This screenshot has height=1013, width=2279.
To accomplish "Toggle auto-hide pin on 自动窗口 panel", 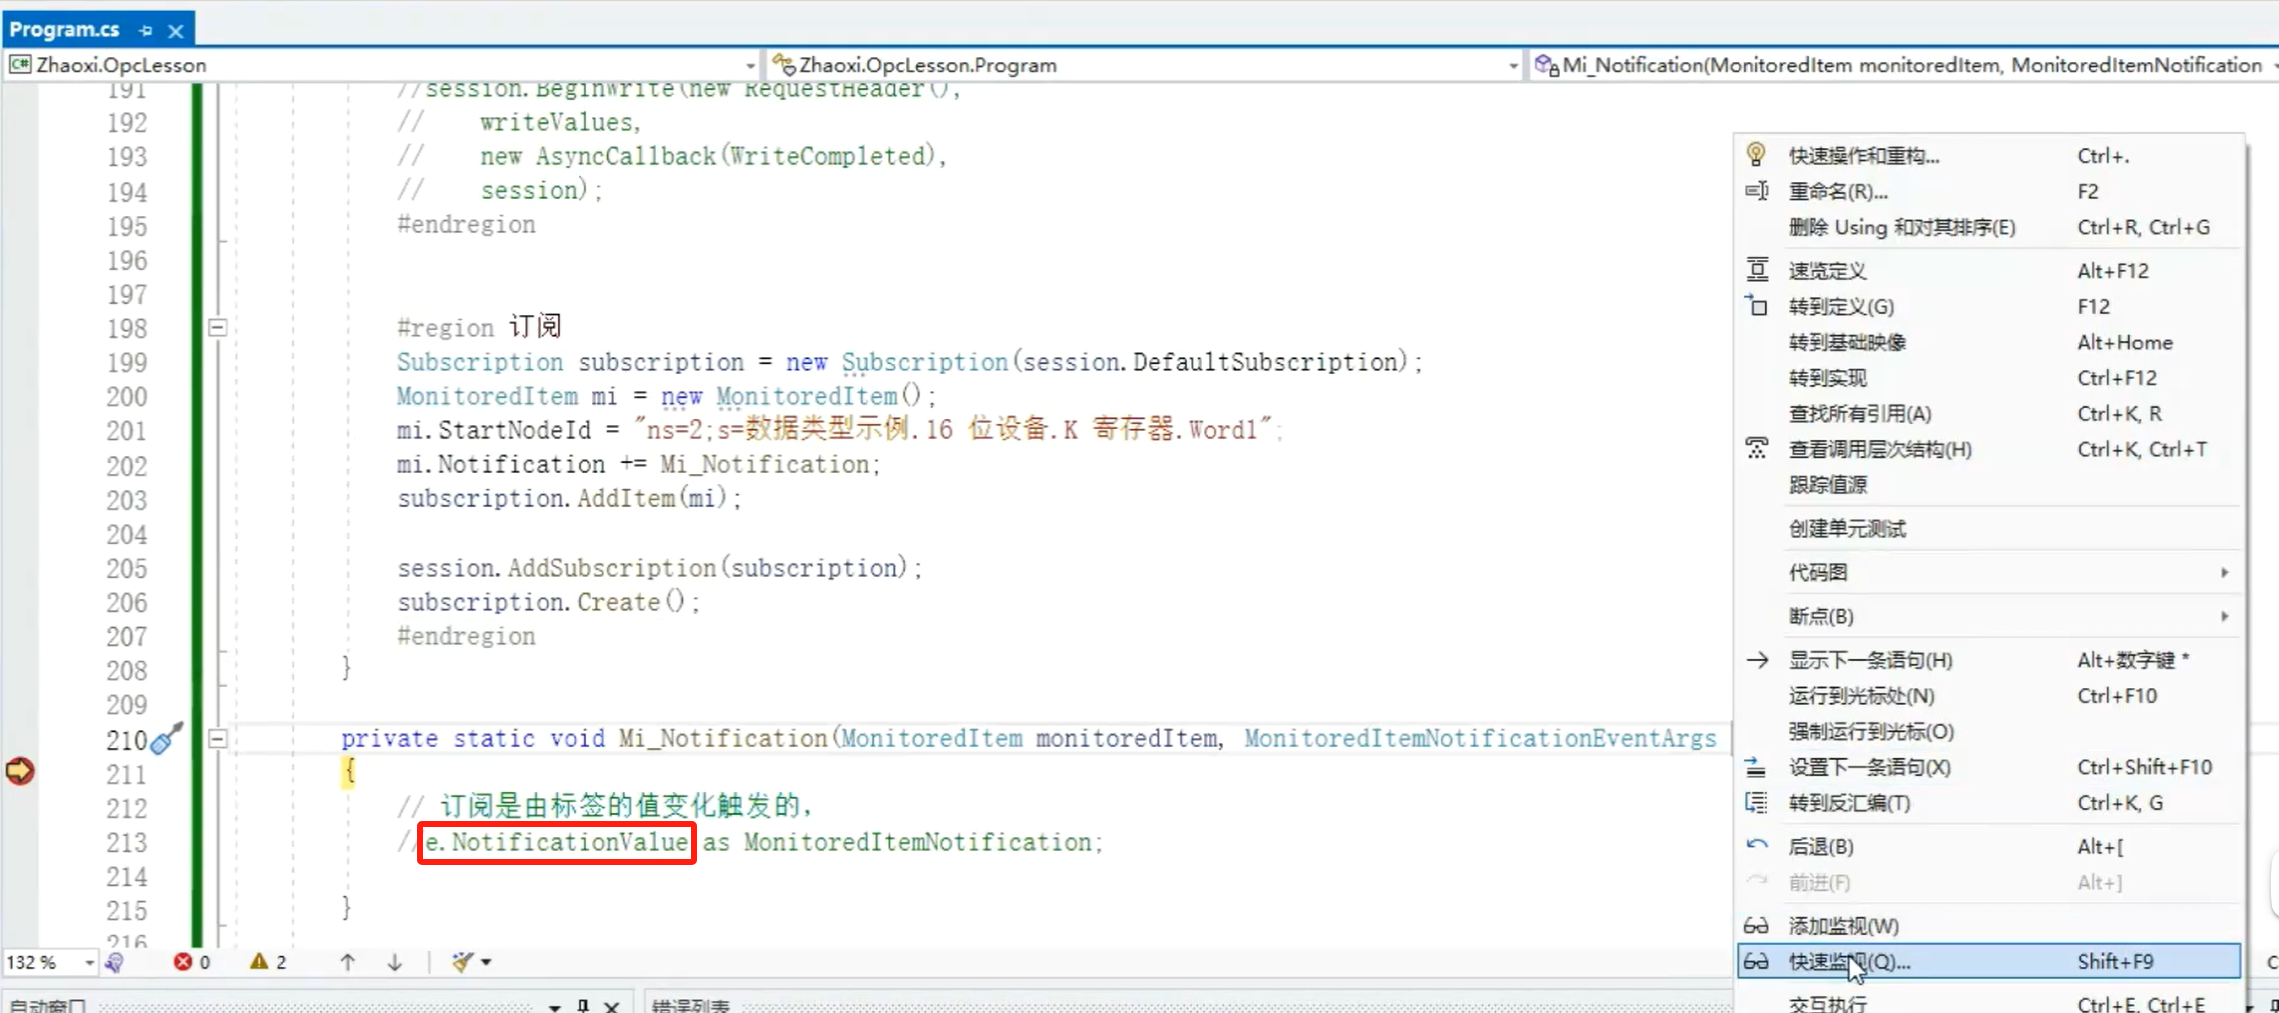I will 583,1005.
